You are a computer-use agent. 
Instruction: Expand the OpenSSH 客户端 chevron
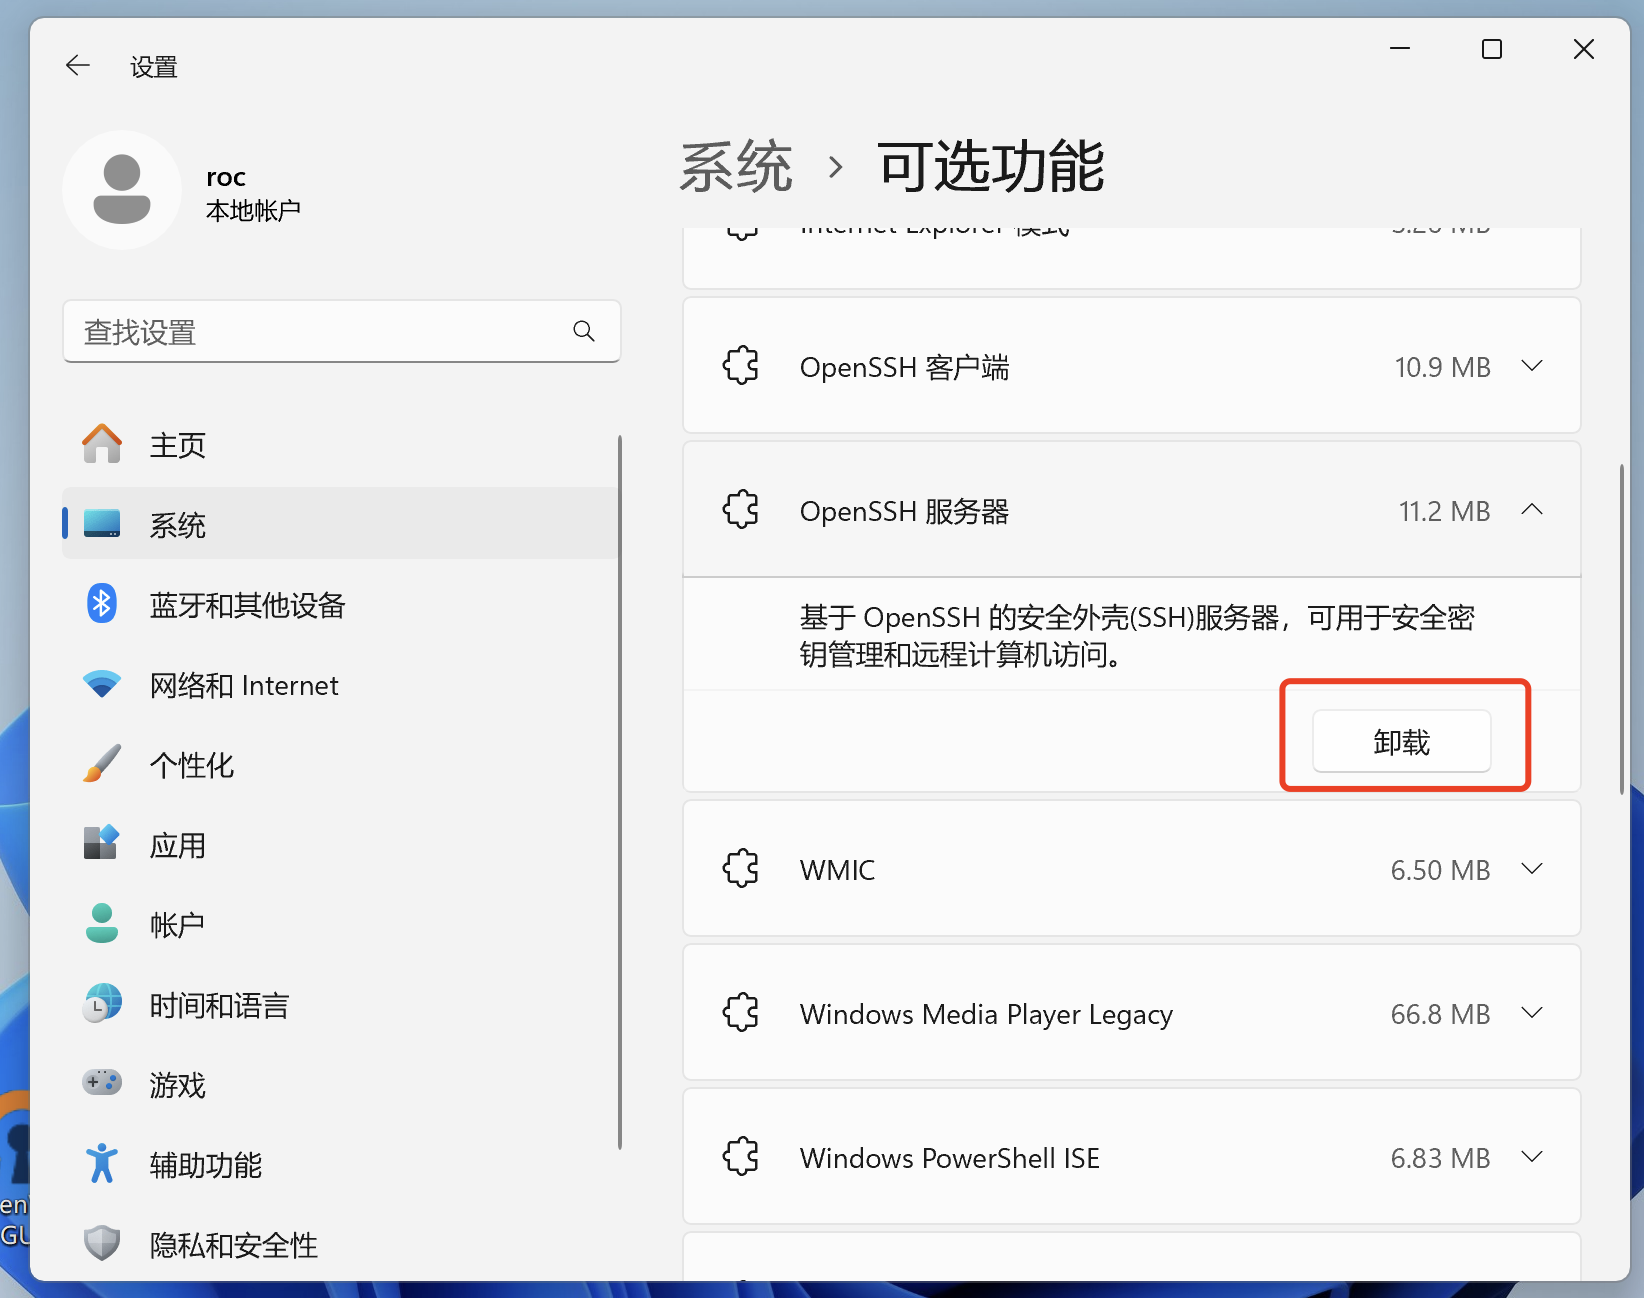click(x=1532, y=366)
